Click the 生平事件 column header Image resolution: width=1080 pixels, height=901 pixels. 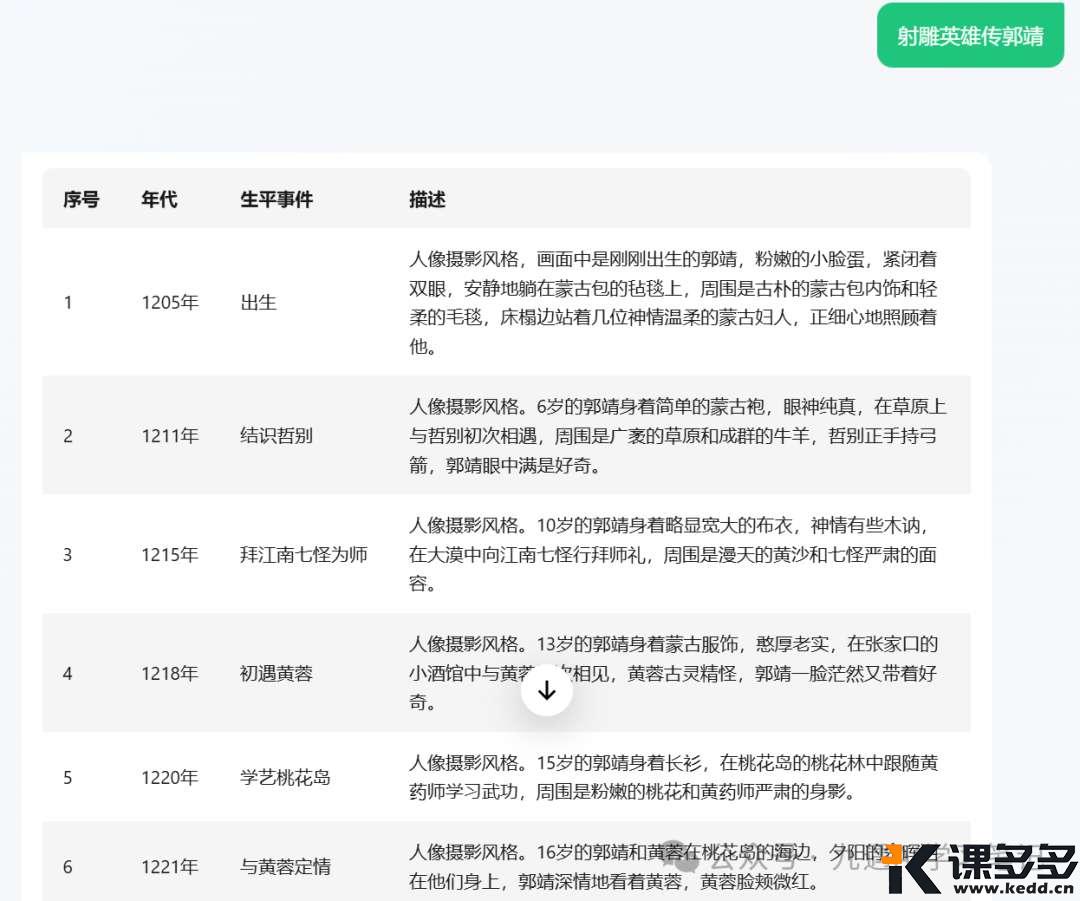pos(276,199)
